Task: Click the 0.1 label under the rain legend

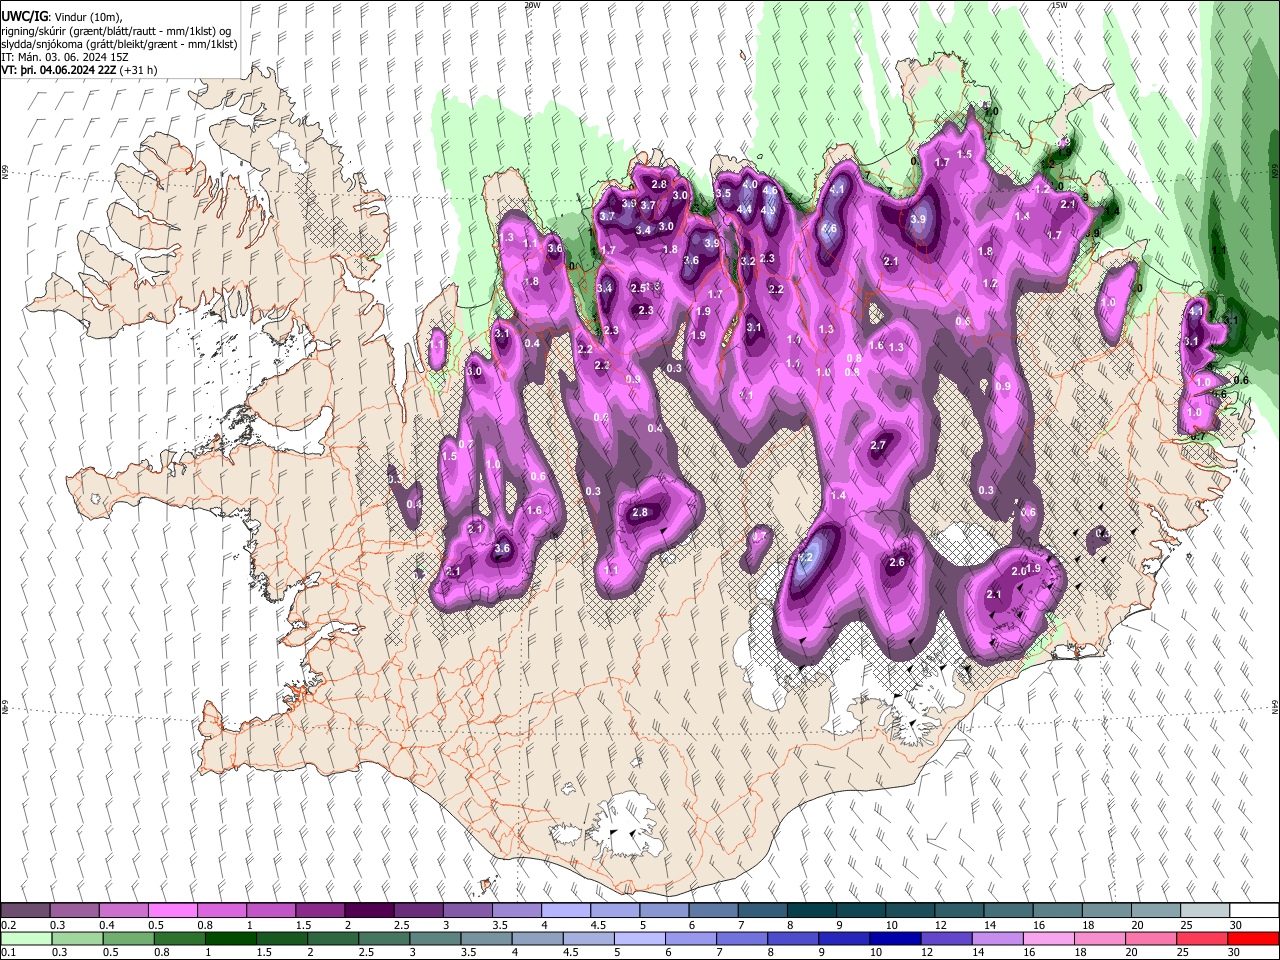Action: [x=9, y=952]
